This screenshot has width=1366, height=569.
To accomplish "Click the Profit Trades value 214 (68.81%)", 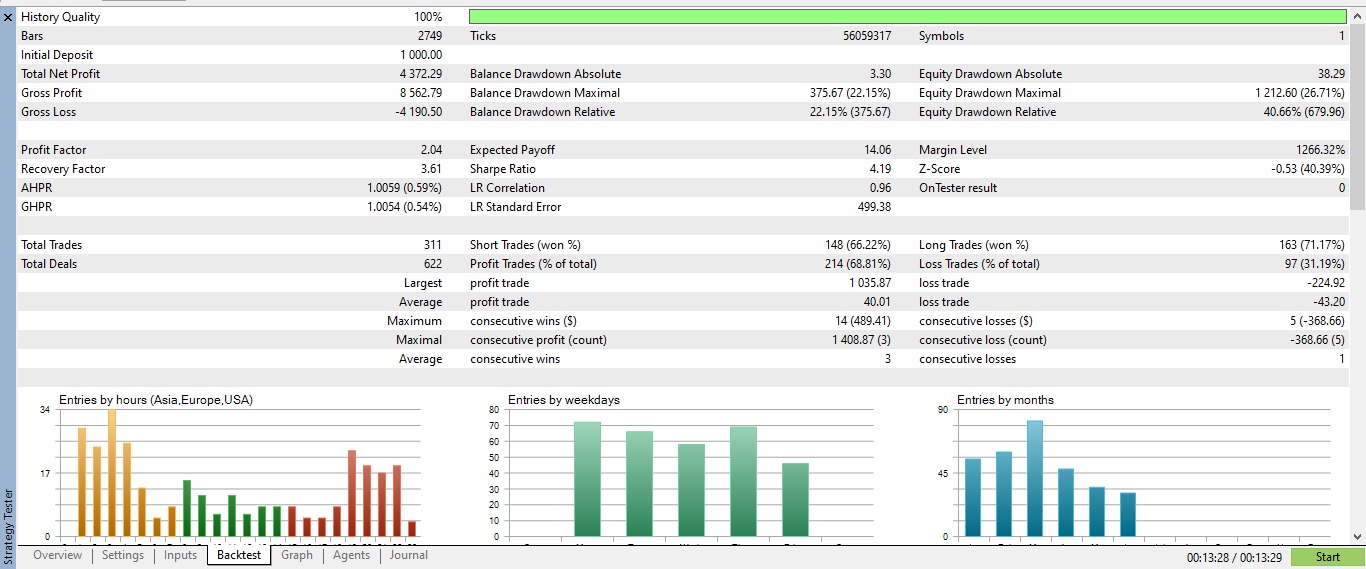I will point(858,264).
